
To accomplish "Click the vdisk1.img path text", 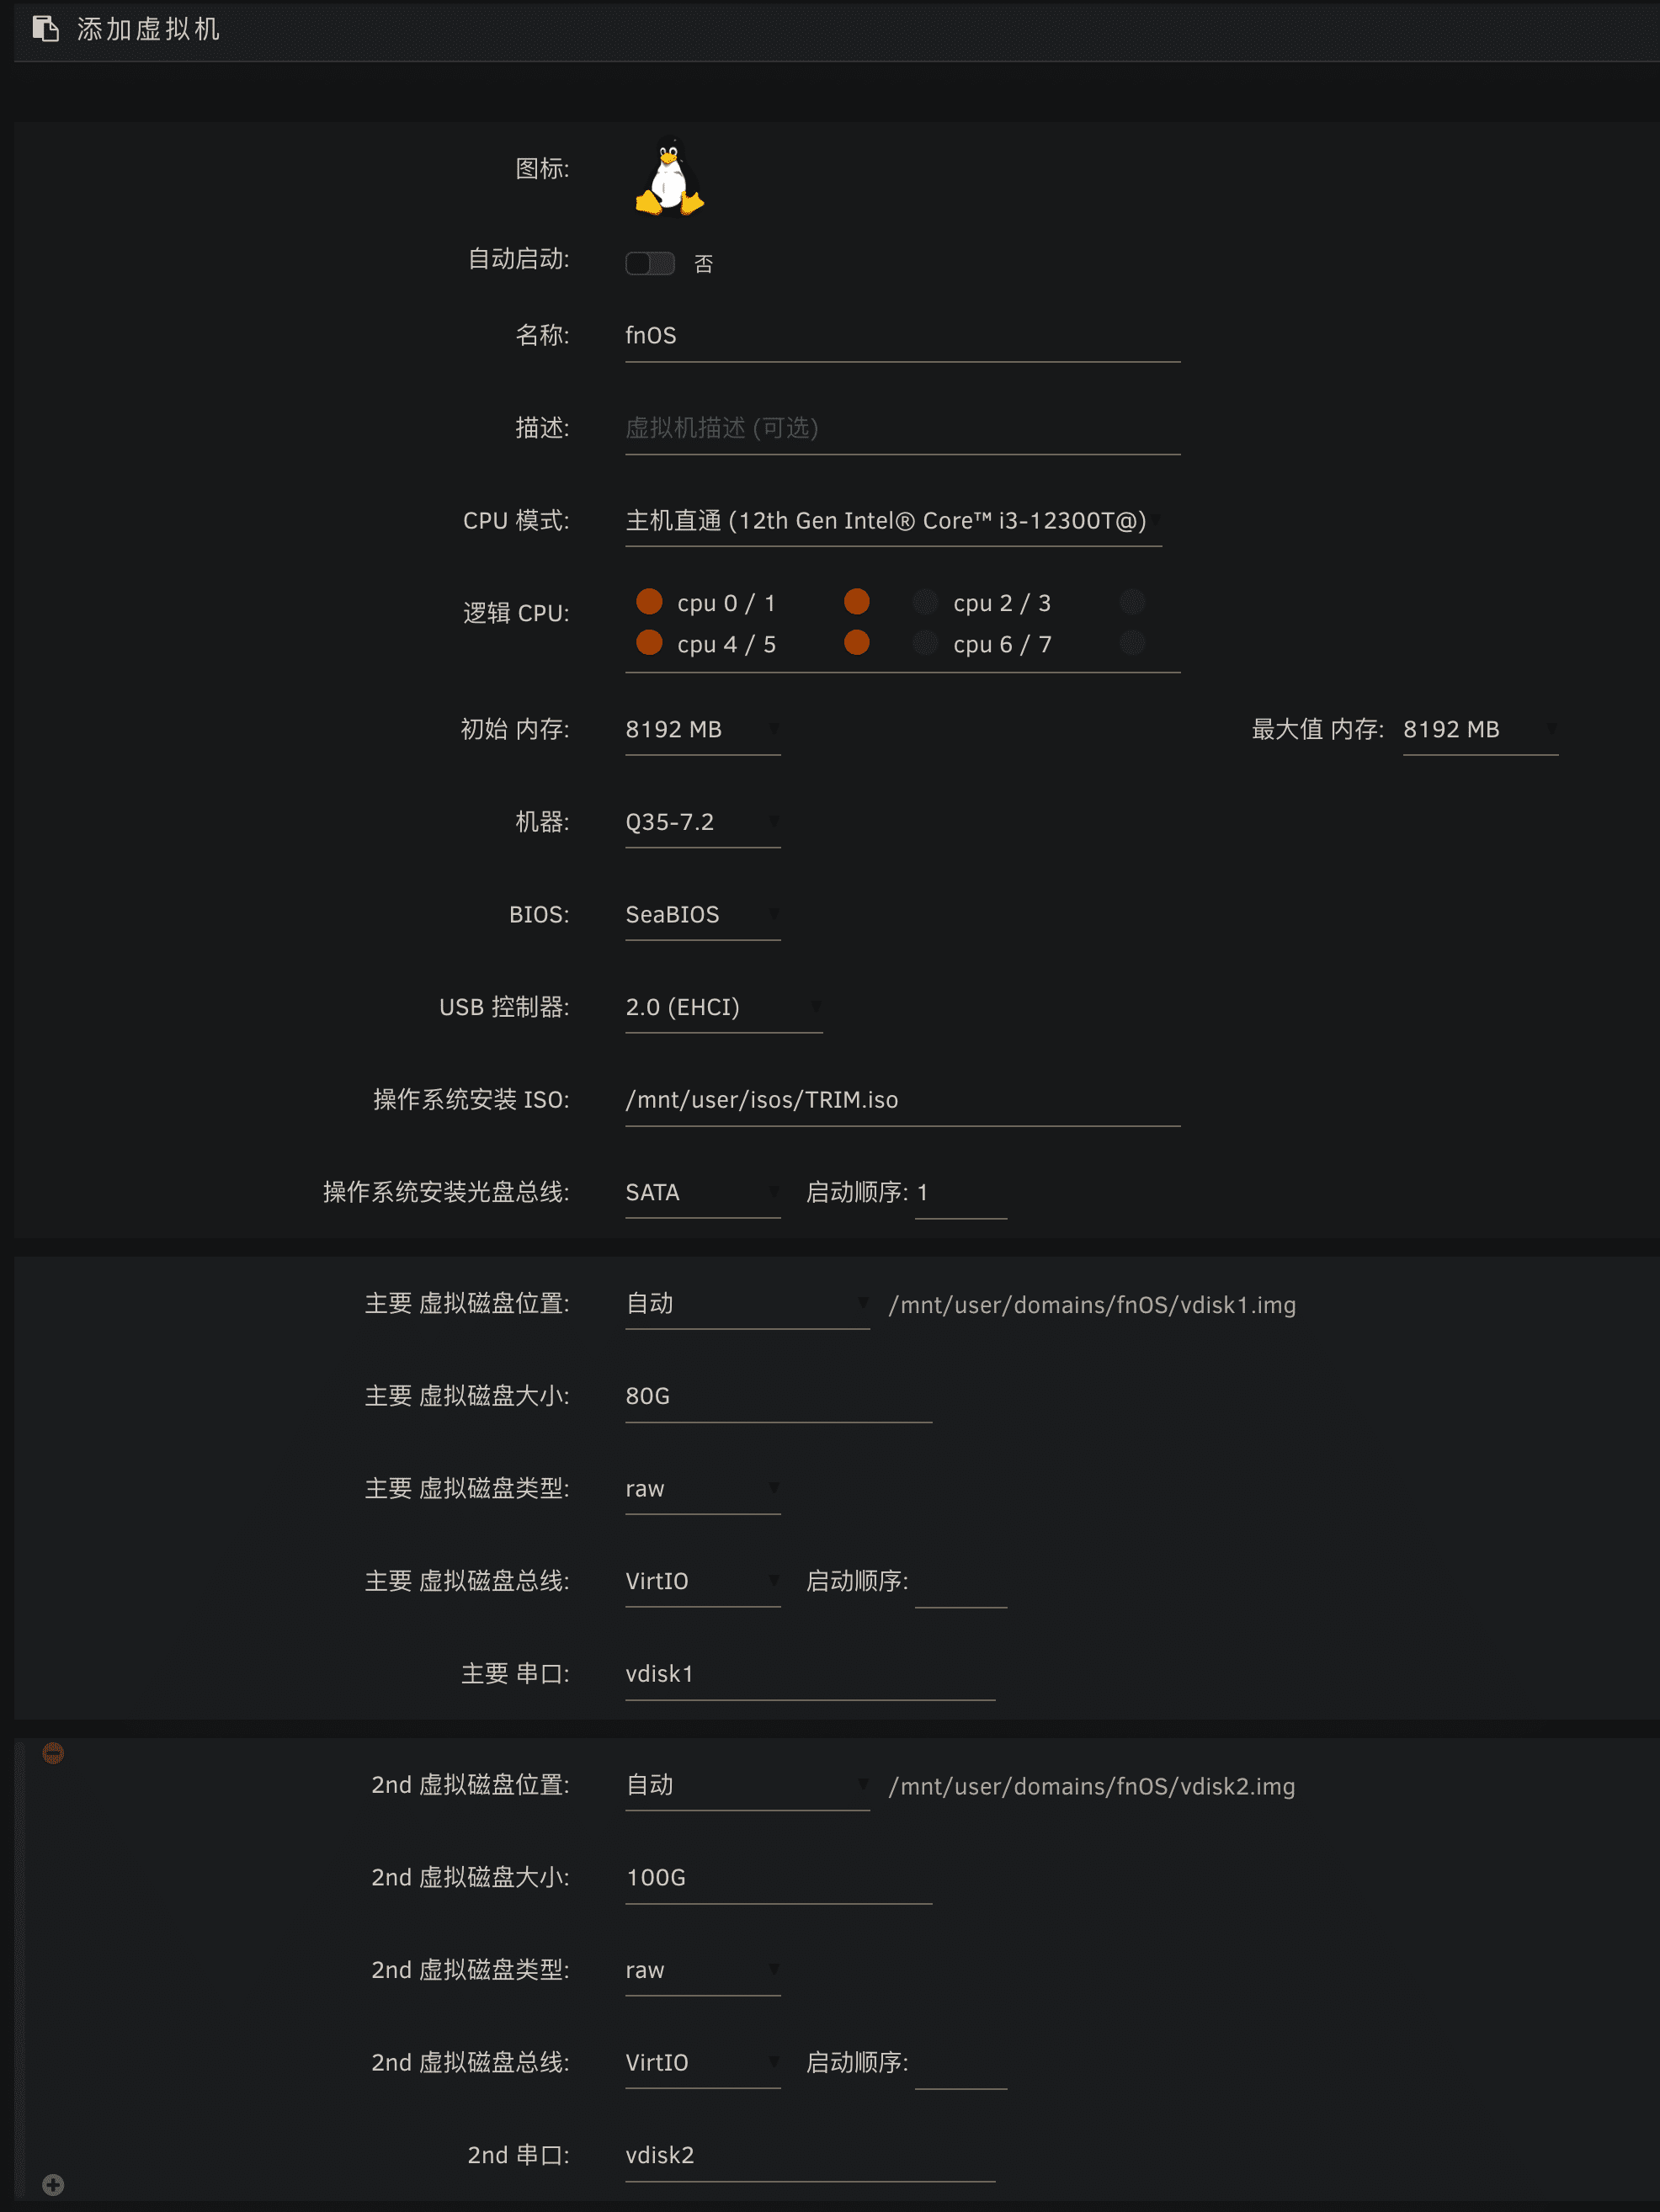I will tap(1092, 1305).
